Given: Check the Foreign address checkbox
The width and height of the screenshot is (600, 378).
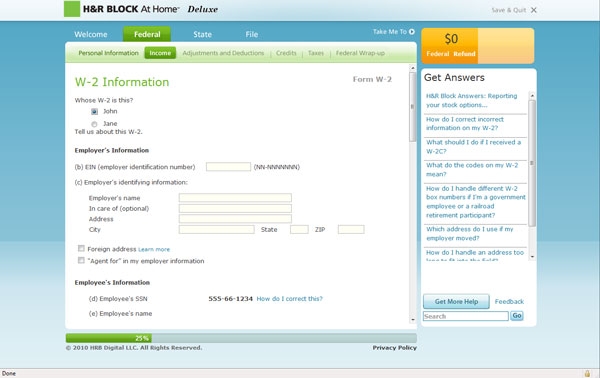Looking at the screenshot, I should click(x=81, y=249).
